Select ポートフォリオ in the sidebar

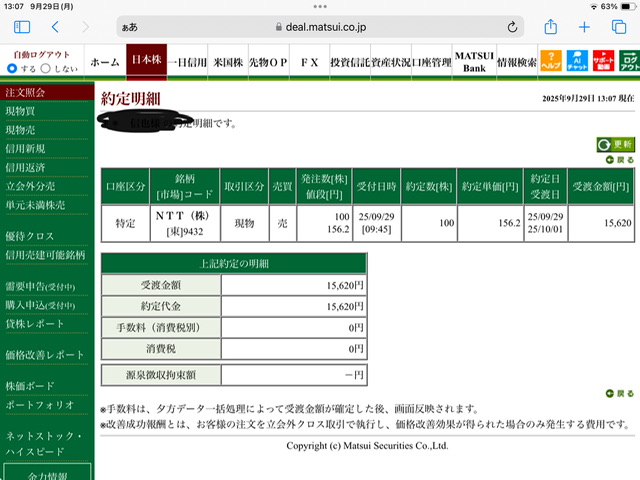(40, 405)
